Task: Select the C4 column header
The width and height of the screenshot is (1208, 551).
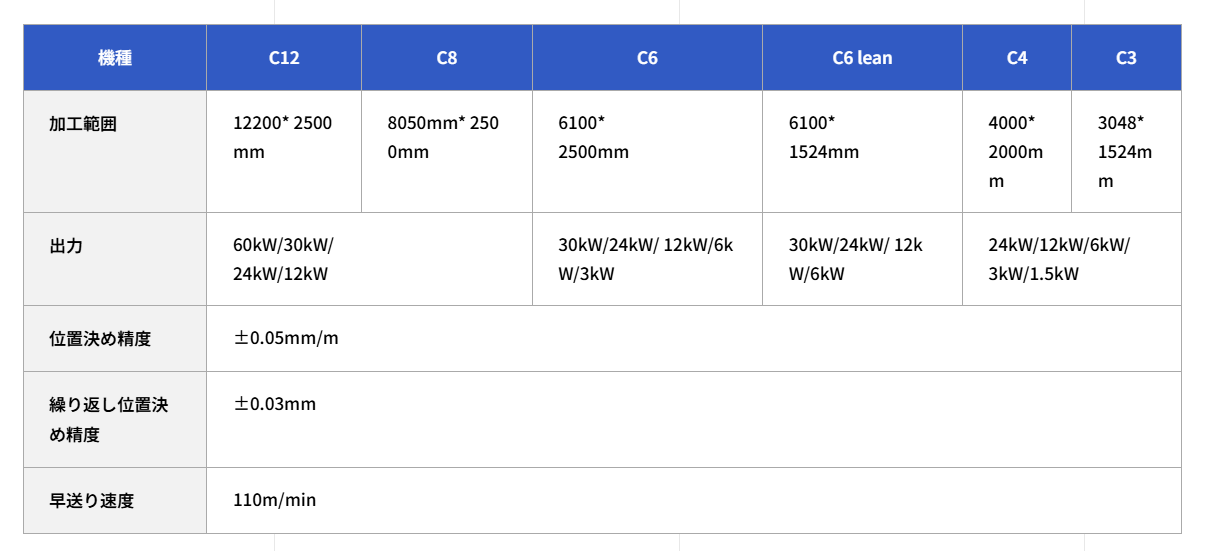Action: [x=1017, y=58]
